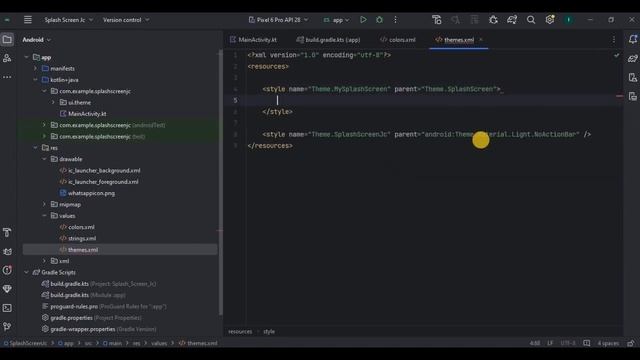Open the main hamburger menu
The image size is (640, 360).
28,20
